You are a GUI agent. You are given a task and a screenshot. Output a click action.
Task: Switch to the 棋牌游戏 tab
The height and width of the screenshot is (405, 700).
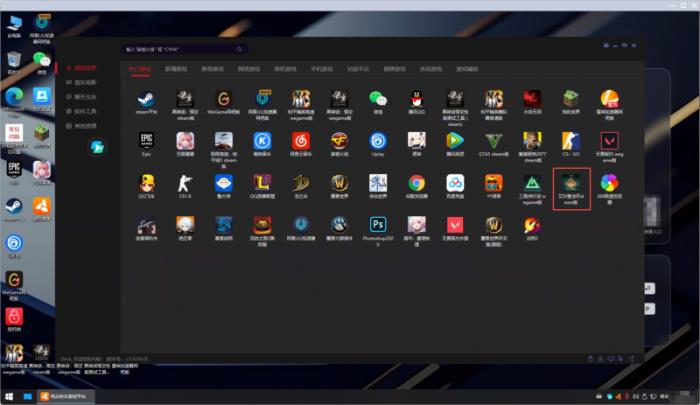(x=395, y=69)
